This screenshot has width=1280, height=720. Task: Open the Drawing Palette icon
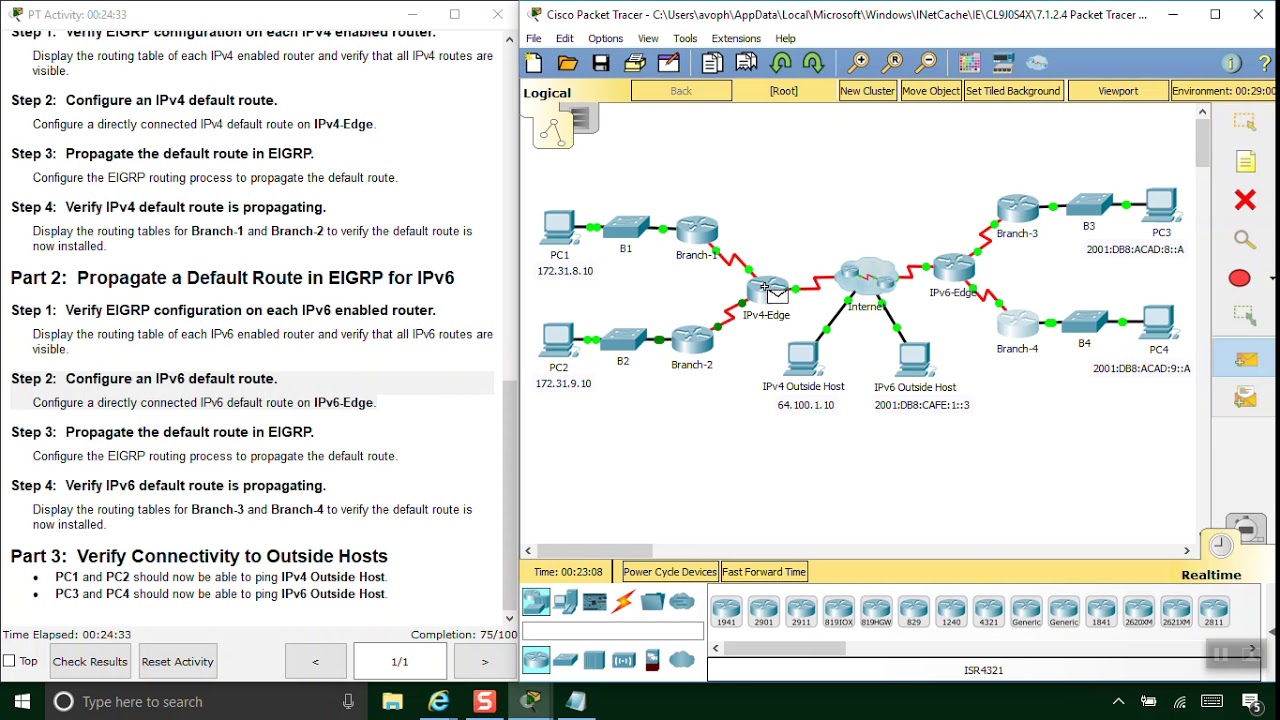[x=969, y=63]
